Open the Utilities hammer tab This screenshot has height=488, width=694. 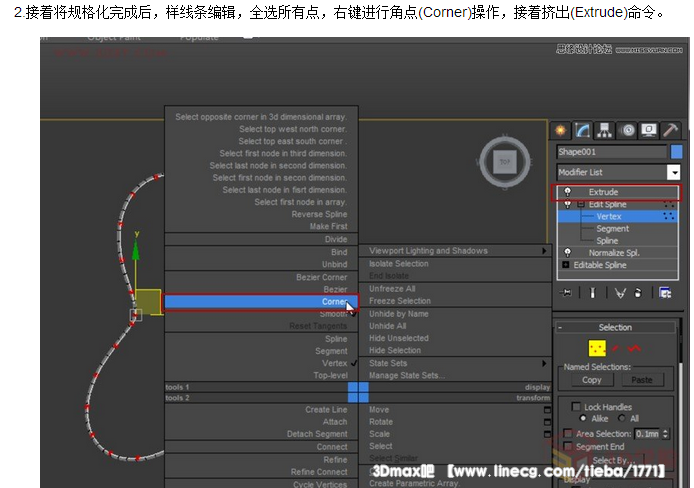click(671, 130)
